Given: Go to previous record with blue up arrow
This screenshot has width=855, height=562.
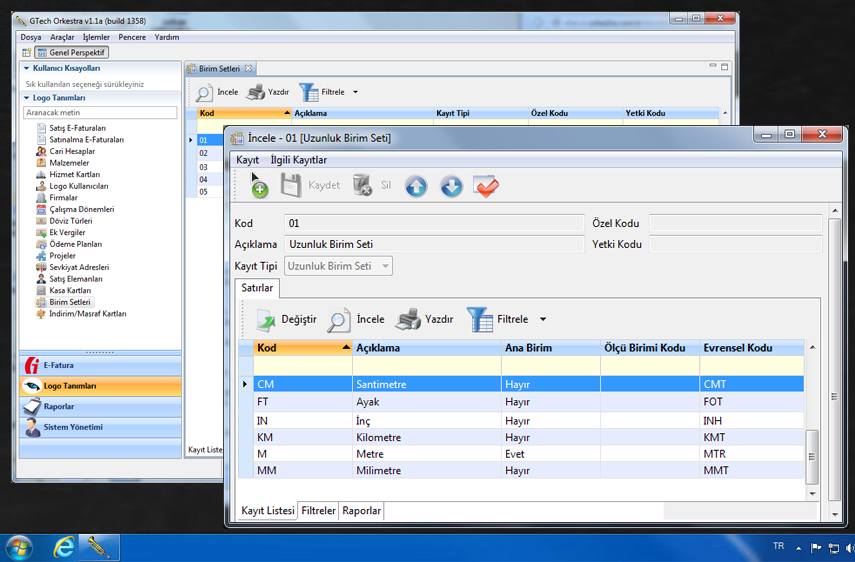Looking at the screenshot, I should tap(416, 186).
